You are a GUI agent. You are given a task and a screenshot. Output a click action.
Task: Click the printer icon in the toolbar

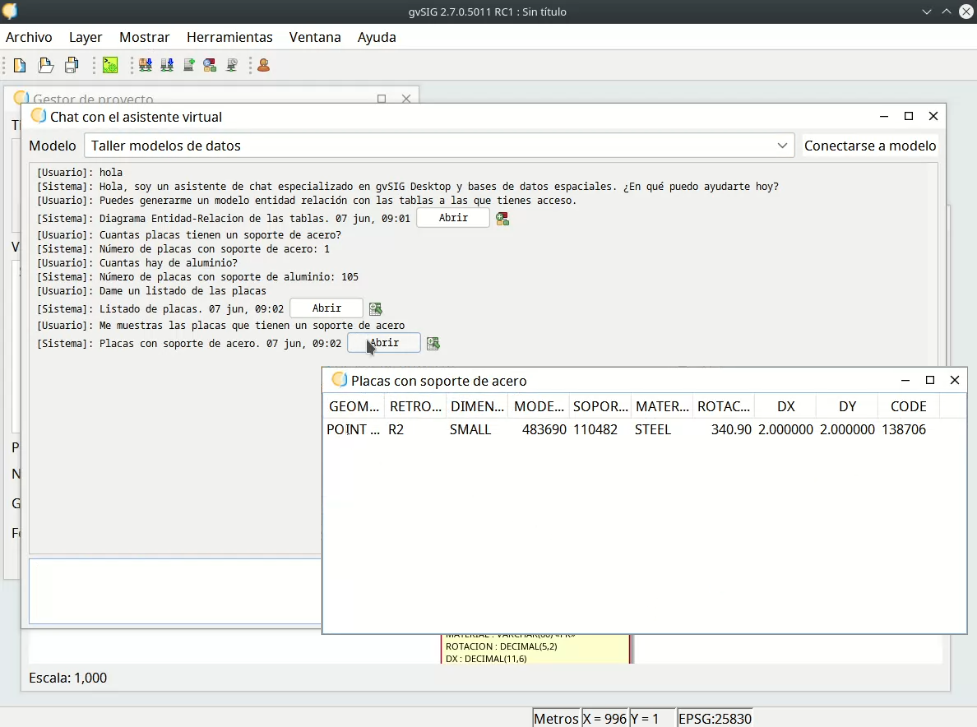72,65
